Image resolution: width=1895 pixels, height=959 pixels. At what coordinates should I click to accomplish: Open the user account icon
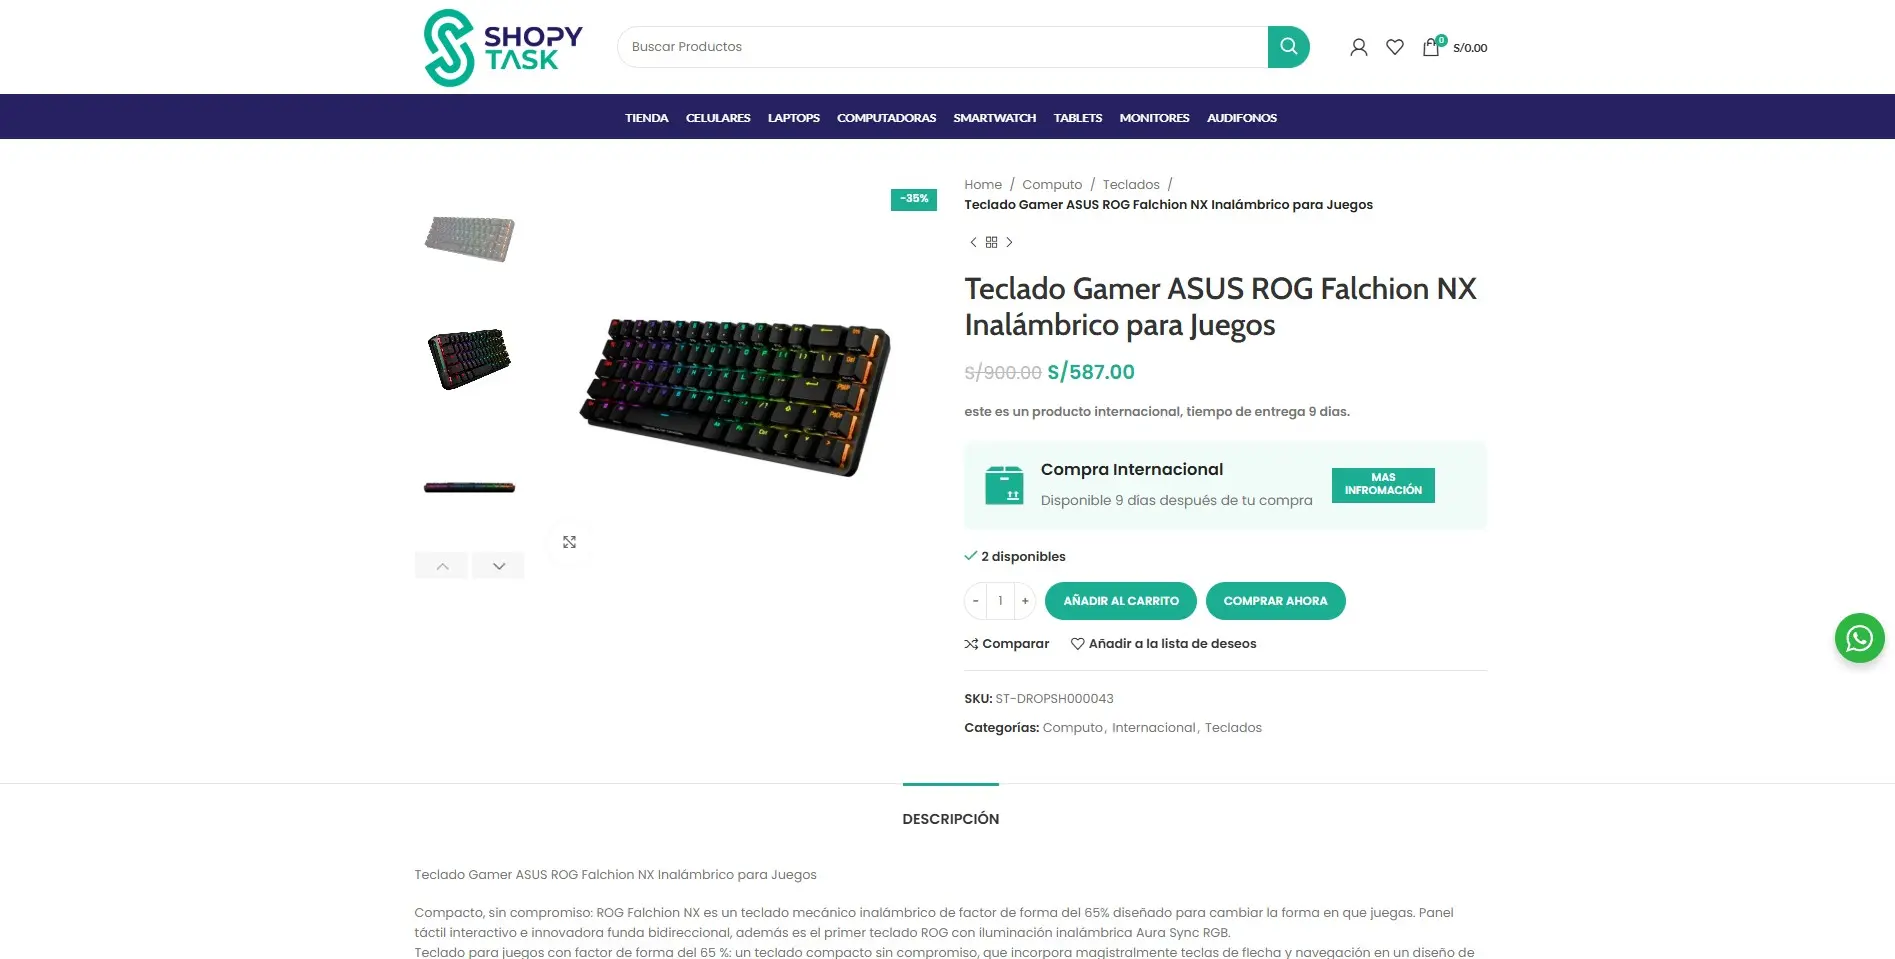1358,47
